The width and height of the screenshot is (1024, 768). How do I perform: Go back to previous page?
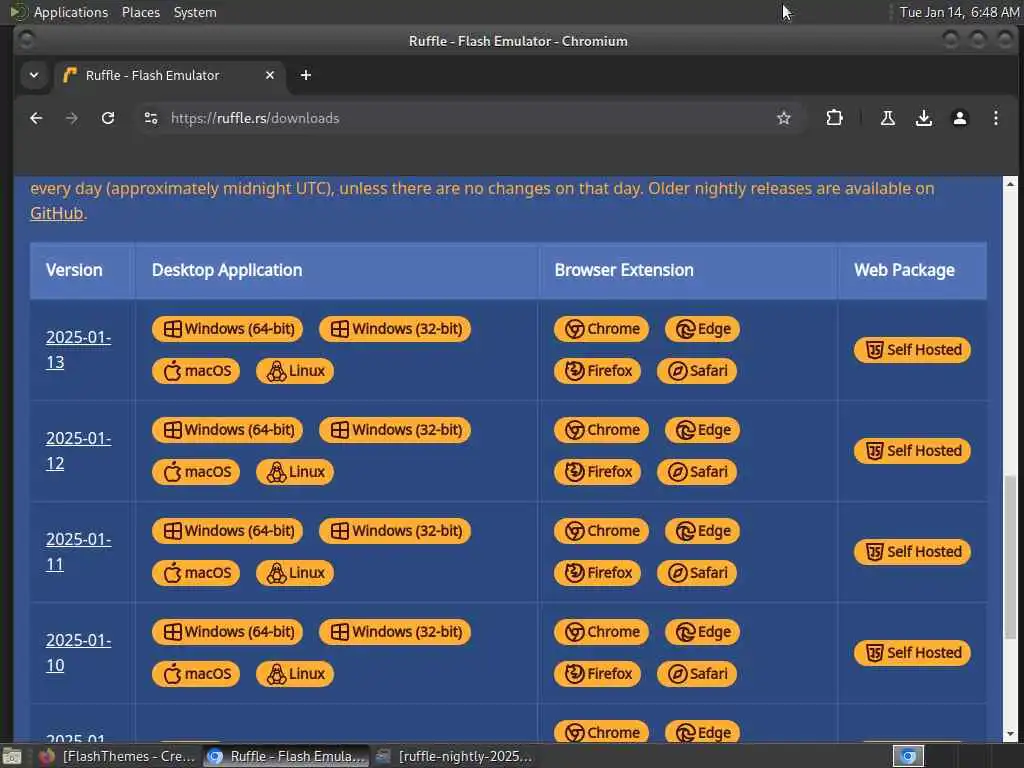(x=36, y=118)
